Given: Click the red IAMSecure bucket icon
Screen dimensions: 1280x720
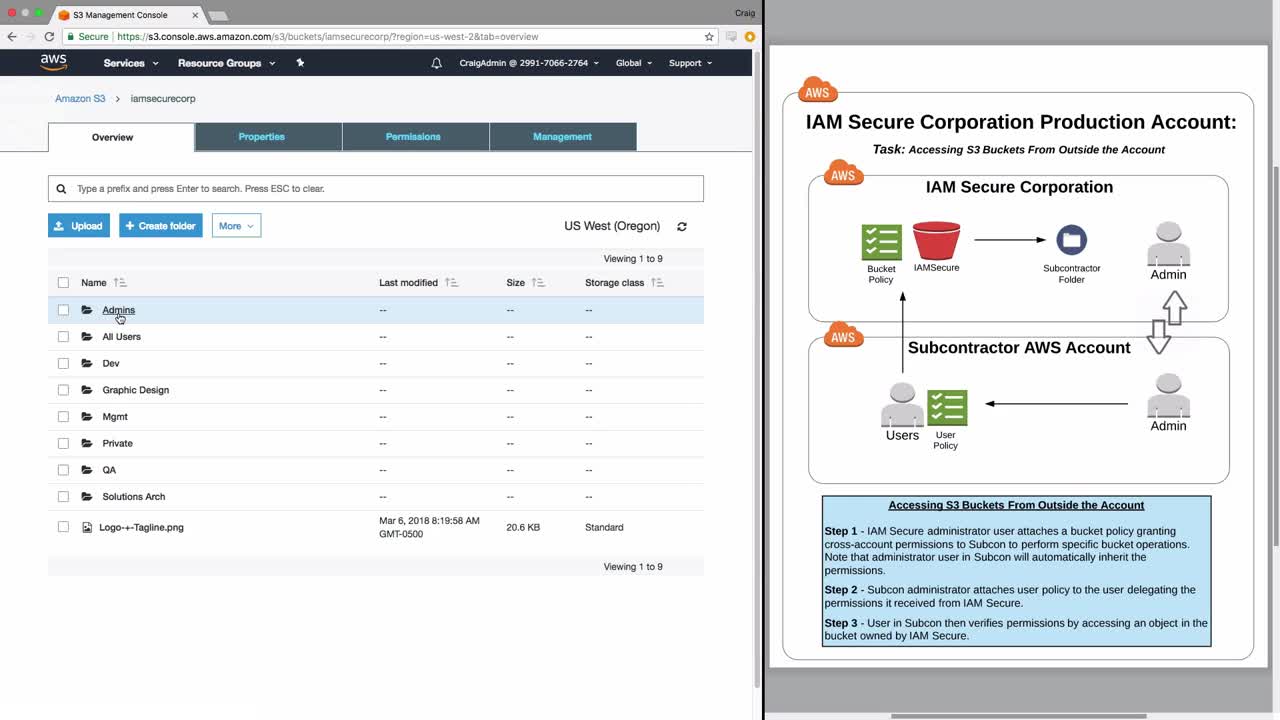Looking at the screenshot, I should click(936, 241).
